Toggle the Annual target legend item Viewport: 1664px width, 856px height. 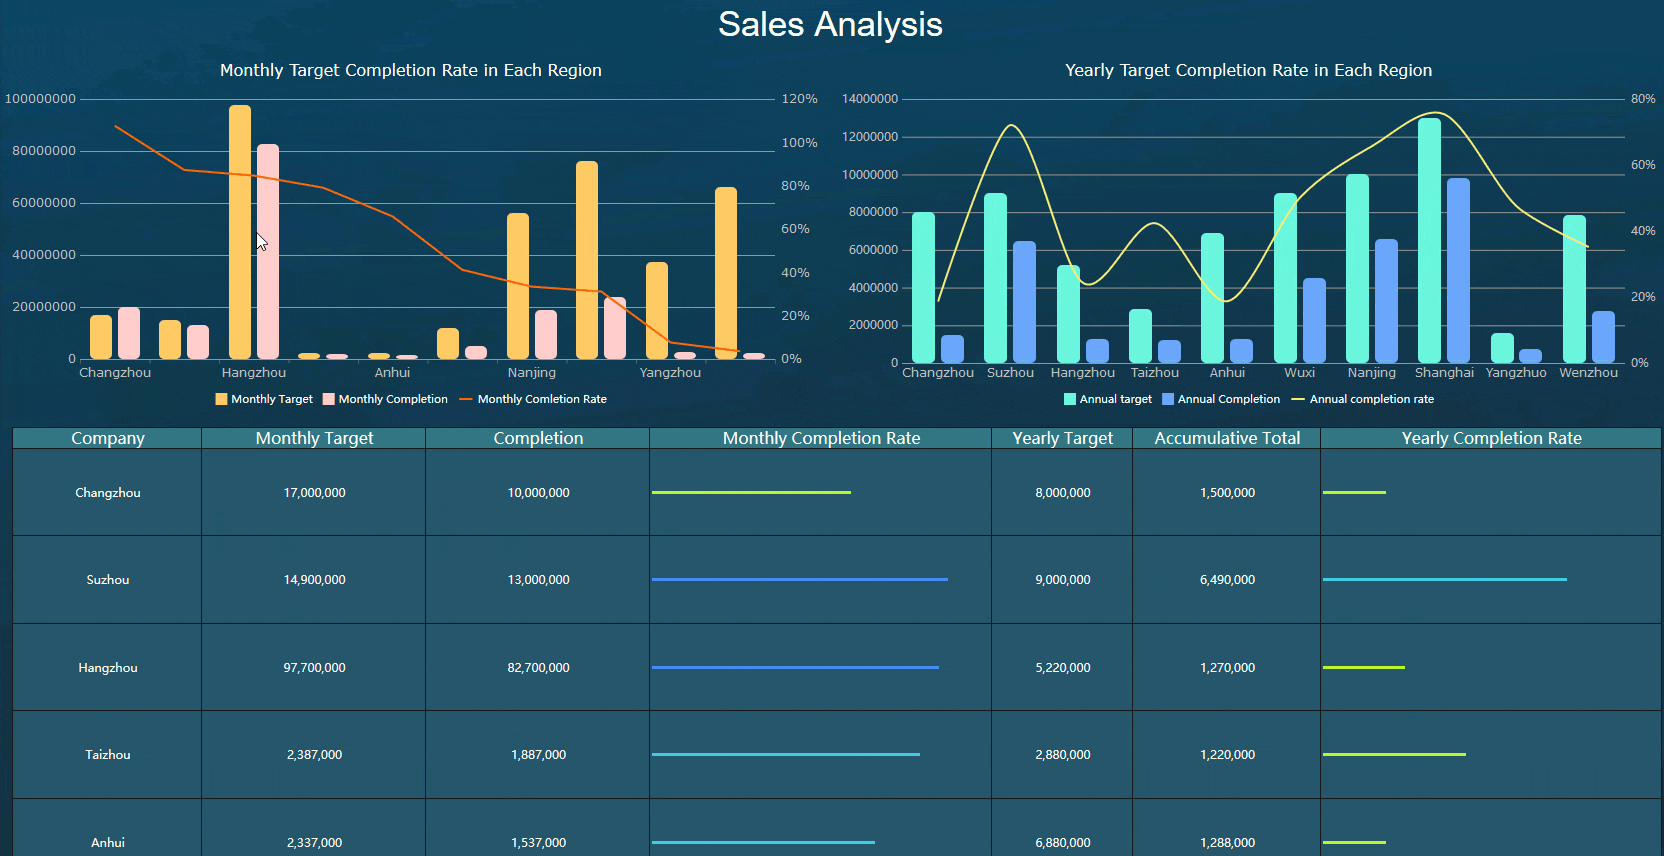pos(1108,399)
